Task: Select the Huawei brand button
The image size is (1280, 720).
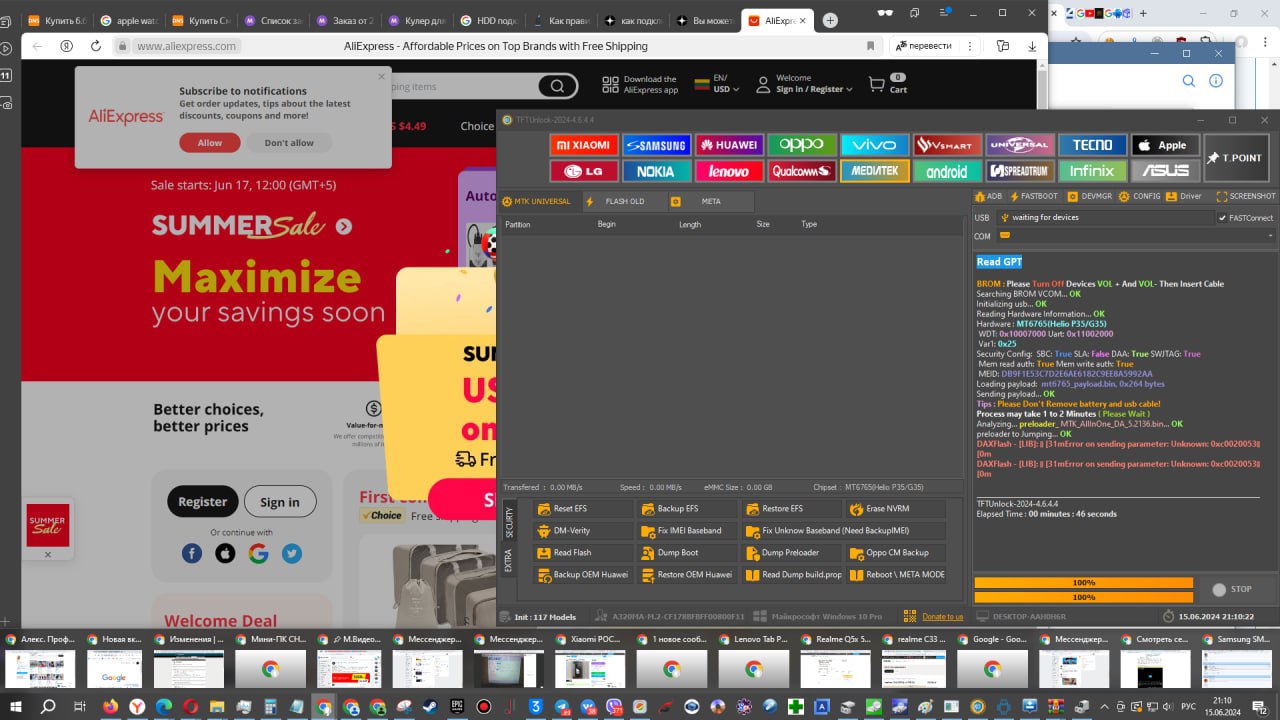Action: point(729,145)
